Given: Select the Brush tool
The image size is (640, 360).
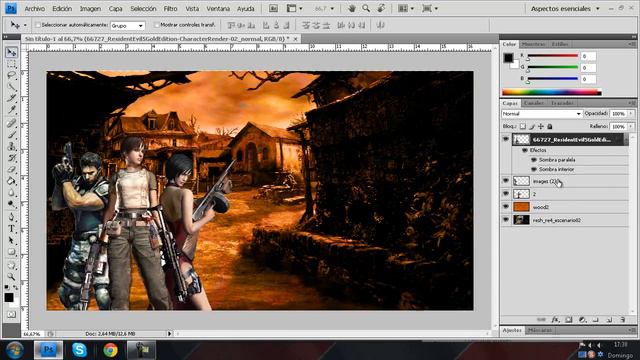Looking at the screenshot, I should click(x=11, y=135).
